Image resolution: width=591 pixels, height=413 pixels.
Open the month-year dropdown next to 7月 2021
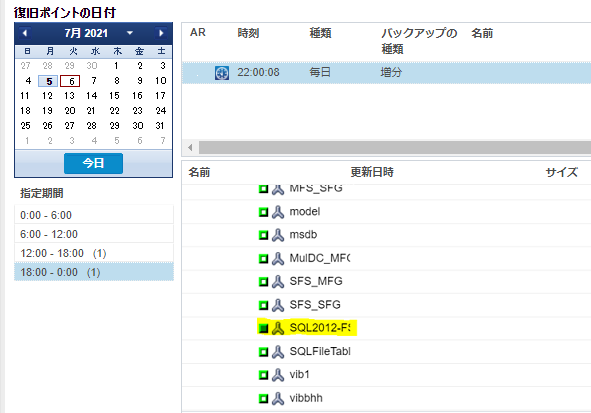130,33
